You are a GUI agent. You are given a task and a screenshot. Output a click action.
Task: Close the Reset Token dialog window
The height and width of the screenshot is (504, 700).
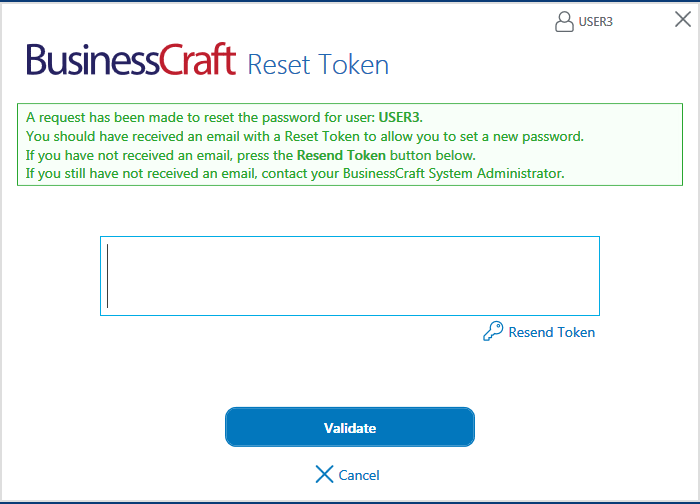coord(683,19)
